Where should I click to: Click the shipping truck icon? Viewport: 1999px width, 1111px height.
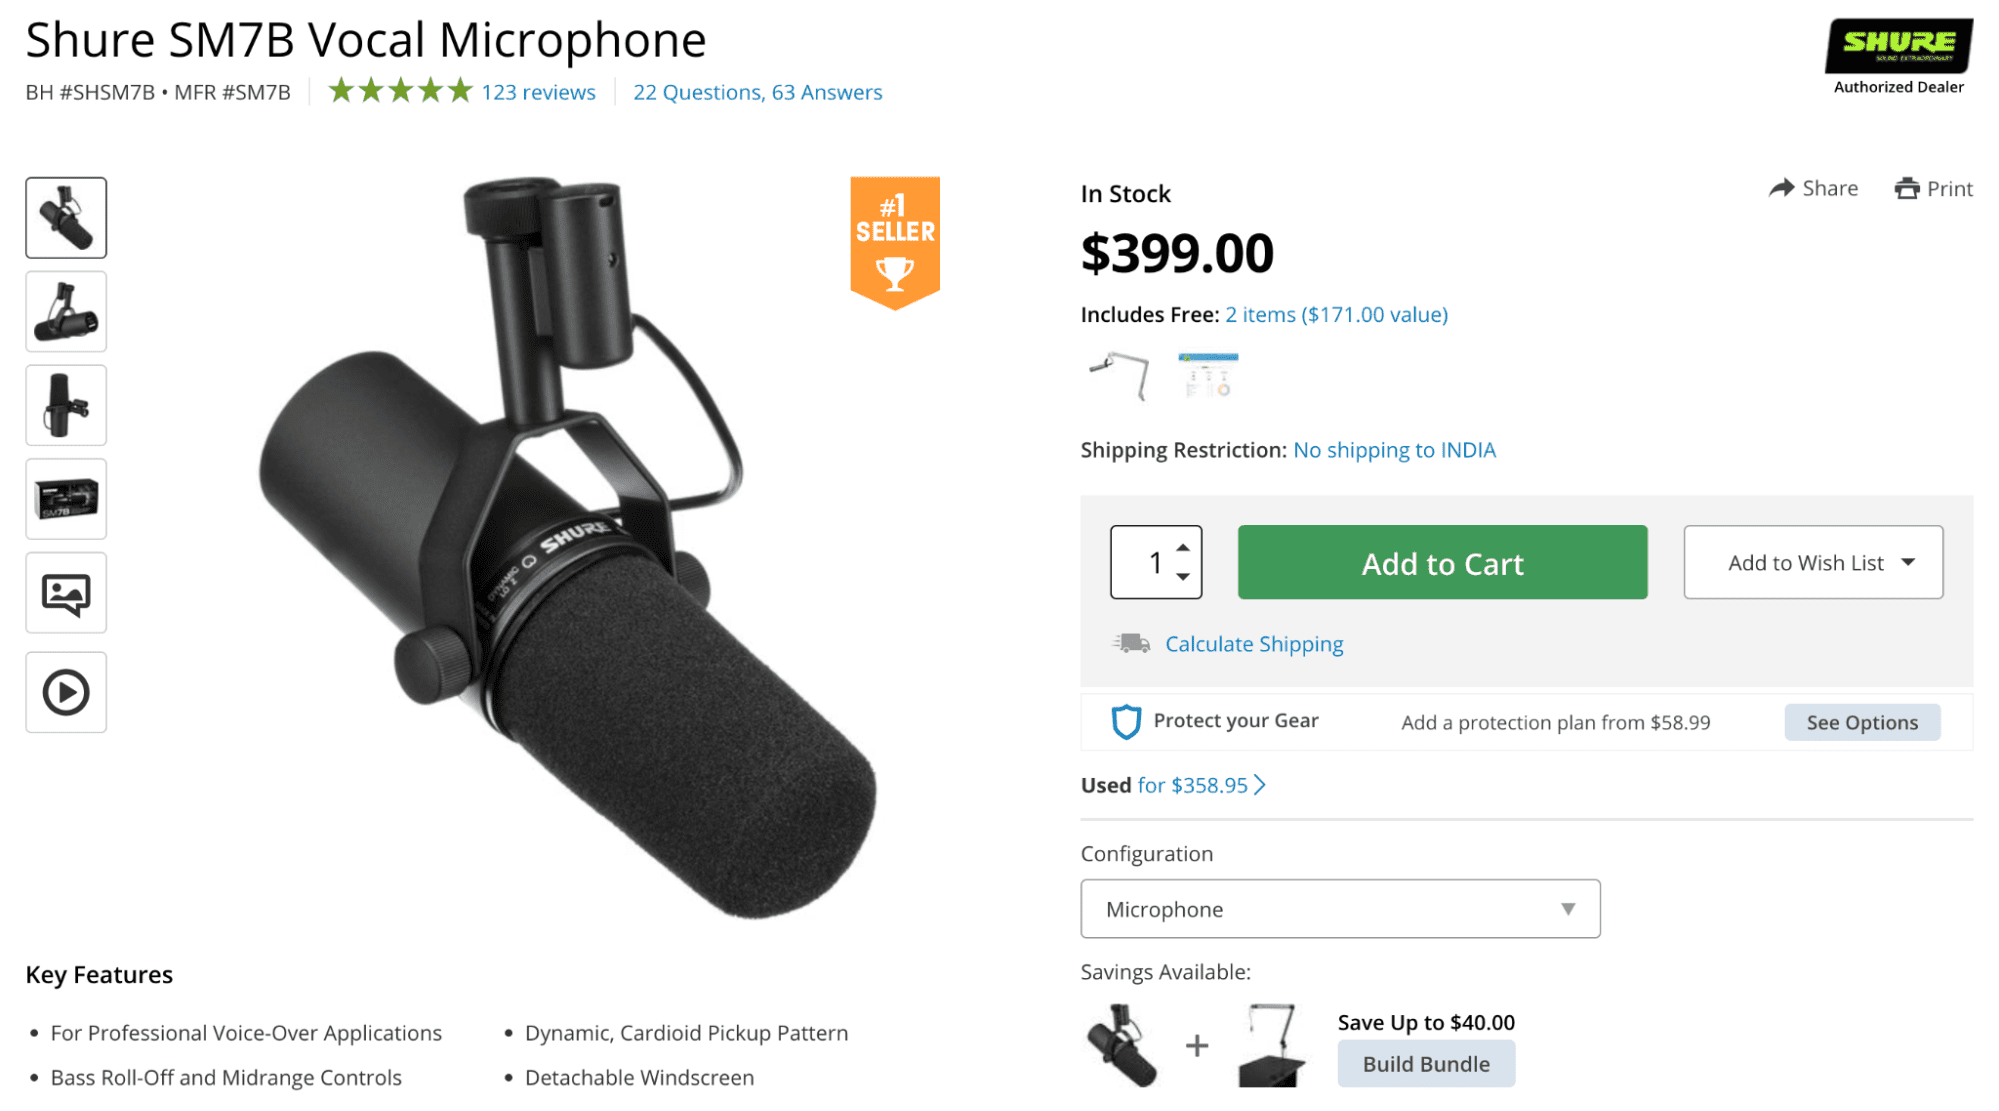1132,643
